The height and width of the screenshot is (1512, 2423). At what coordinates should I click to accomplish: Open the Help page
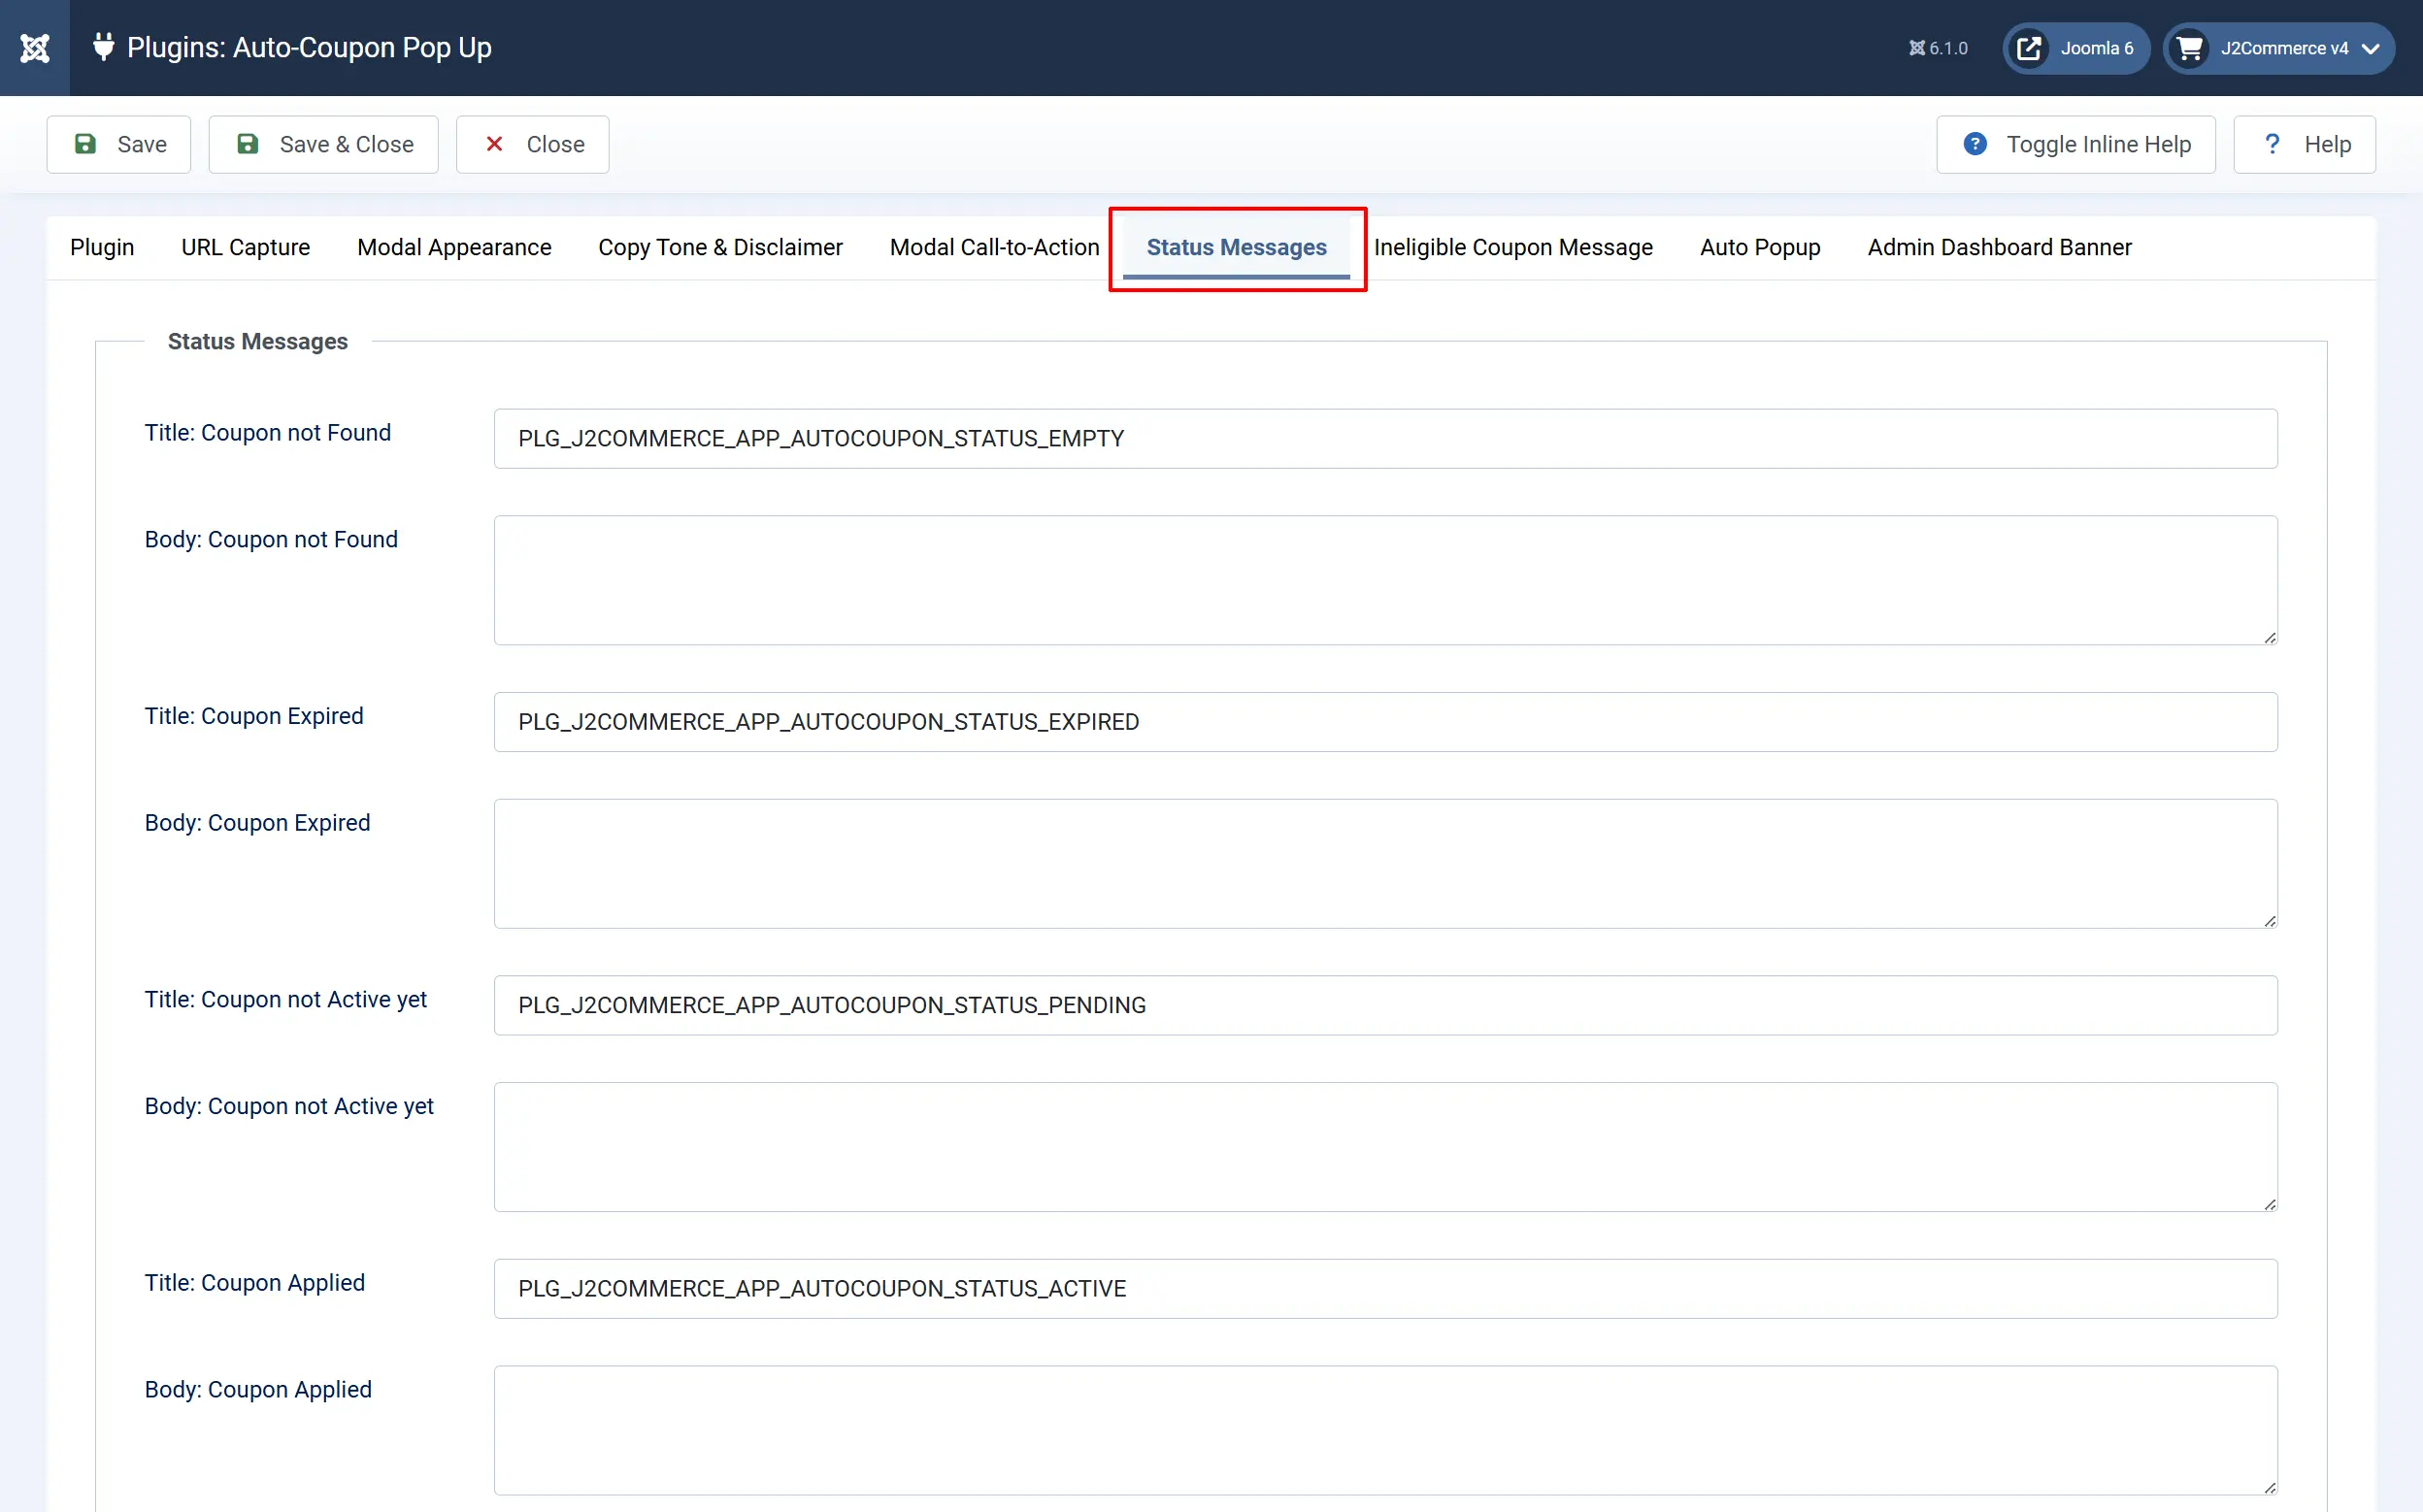tap(2305, 144)
